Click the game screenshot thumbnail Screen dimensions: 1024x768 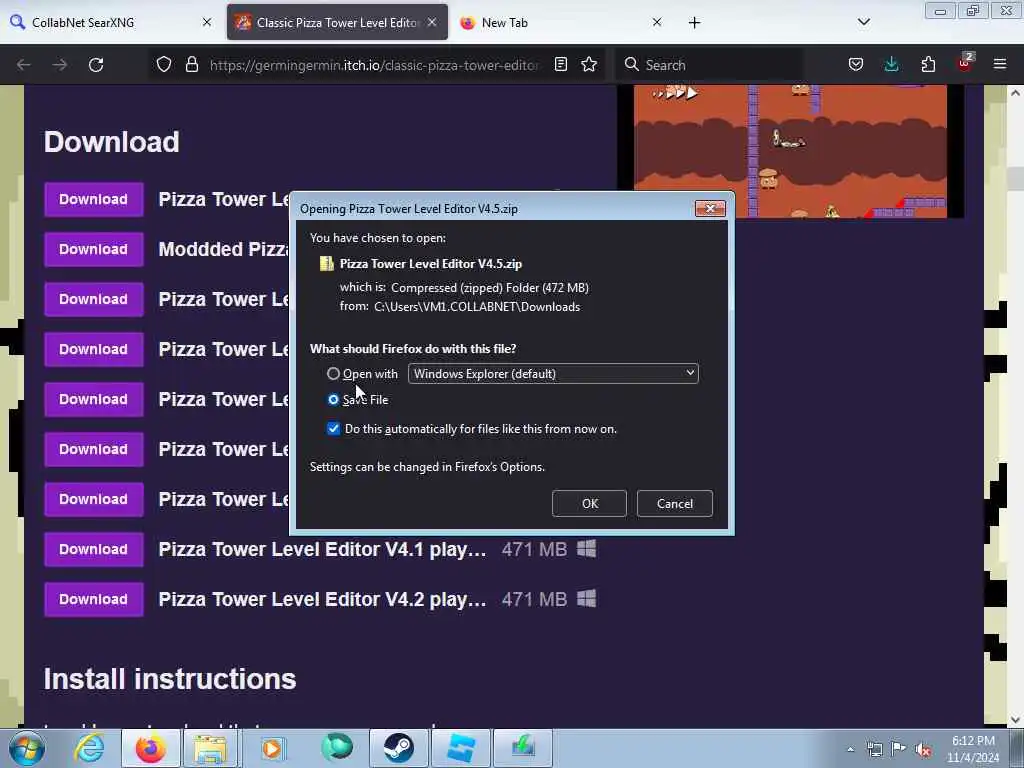pyautogui.click(x=790, y=152)
